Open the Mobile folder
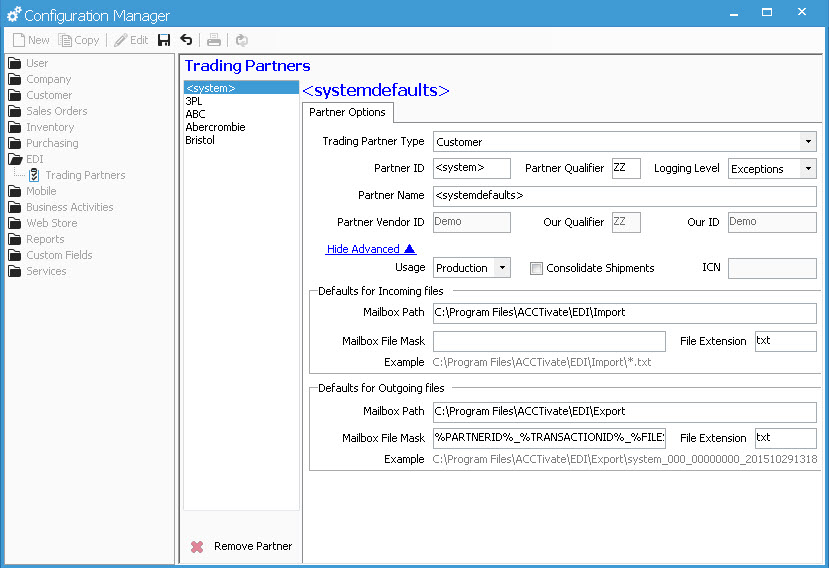 pos(15,191)
